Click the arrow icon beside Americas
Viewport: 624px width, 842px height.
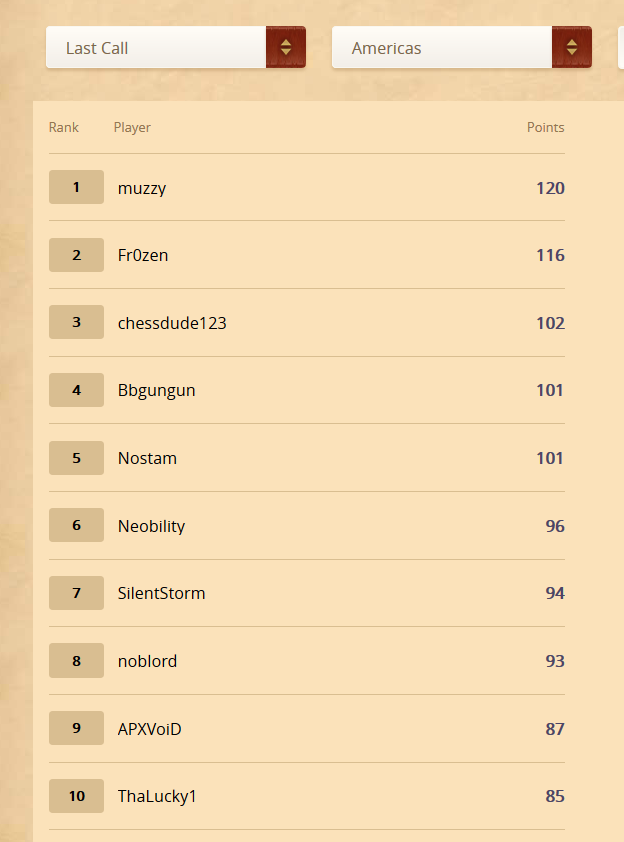click(x=572, y=48)
